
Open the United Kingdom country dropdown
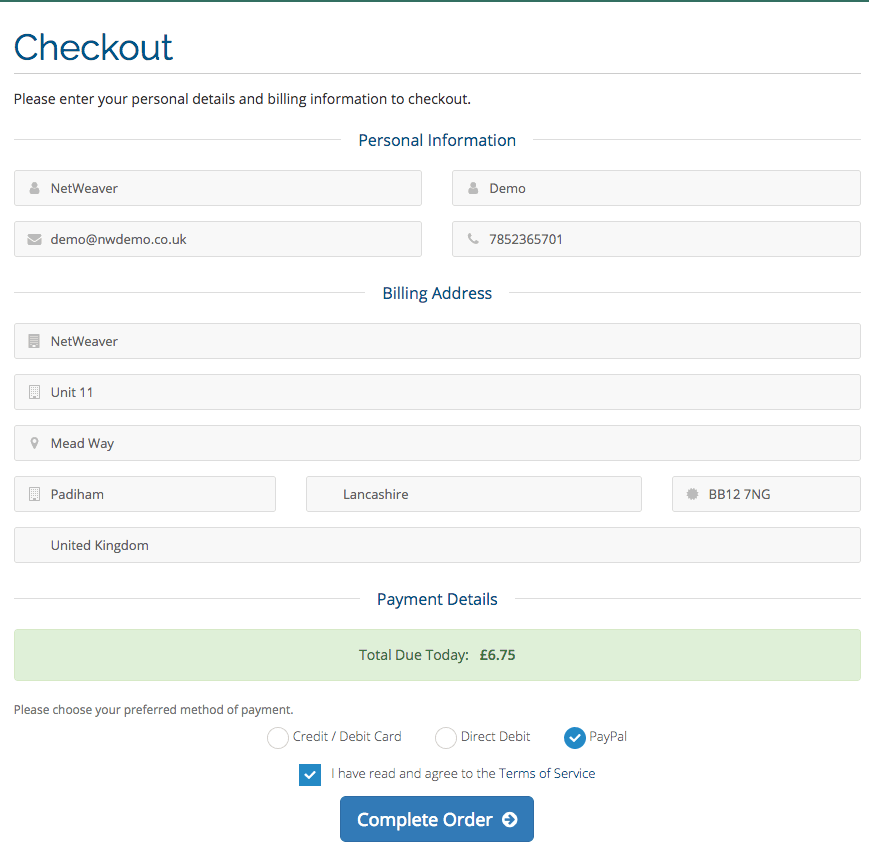click(x=437, y=545)
